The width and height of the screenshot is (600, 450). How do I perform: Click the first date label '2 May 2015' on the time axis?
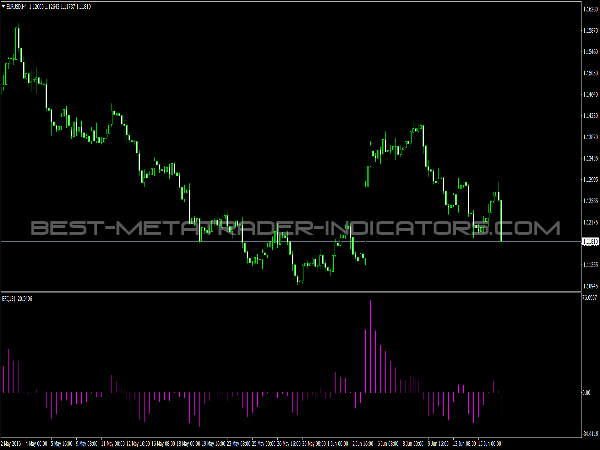point(10,443)
